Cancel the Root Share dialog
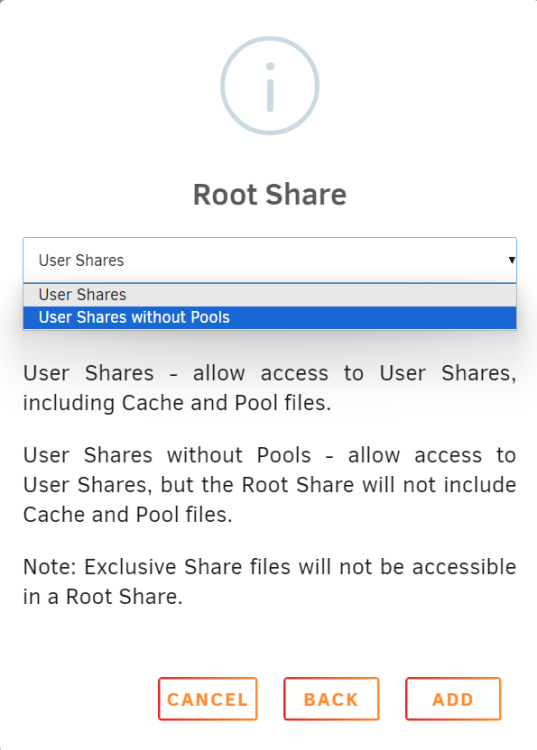 pos(208,699)
